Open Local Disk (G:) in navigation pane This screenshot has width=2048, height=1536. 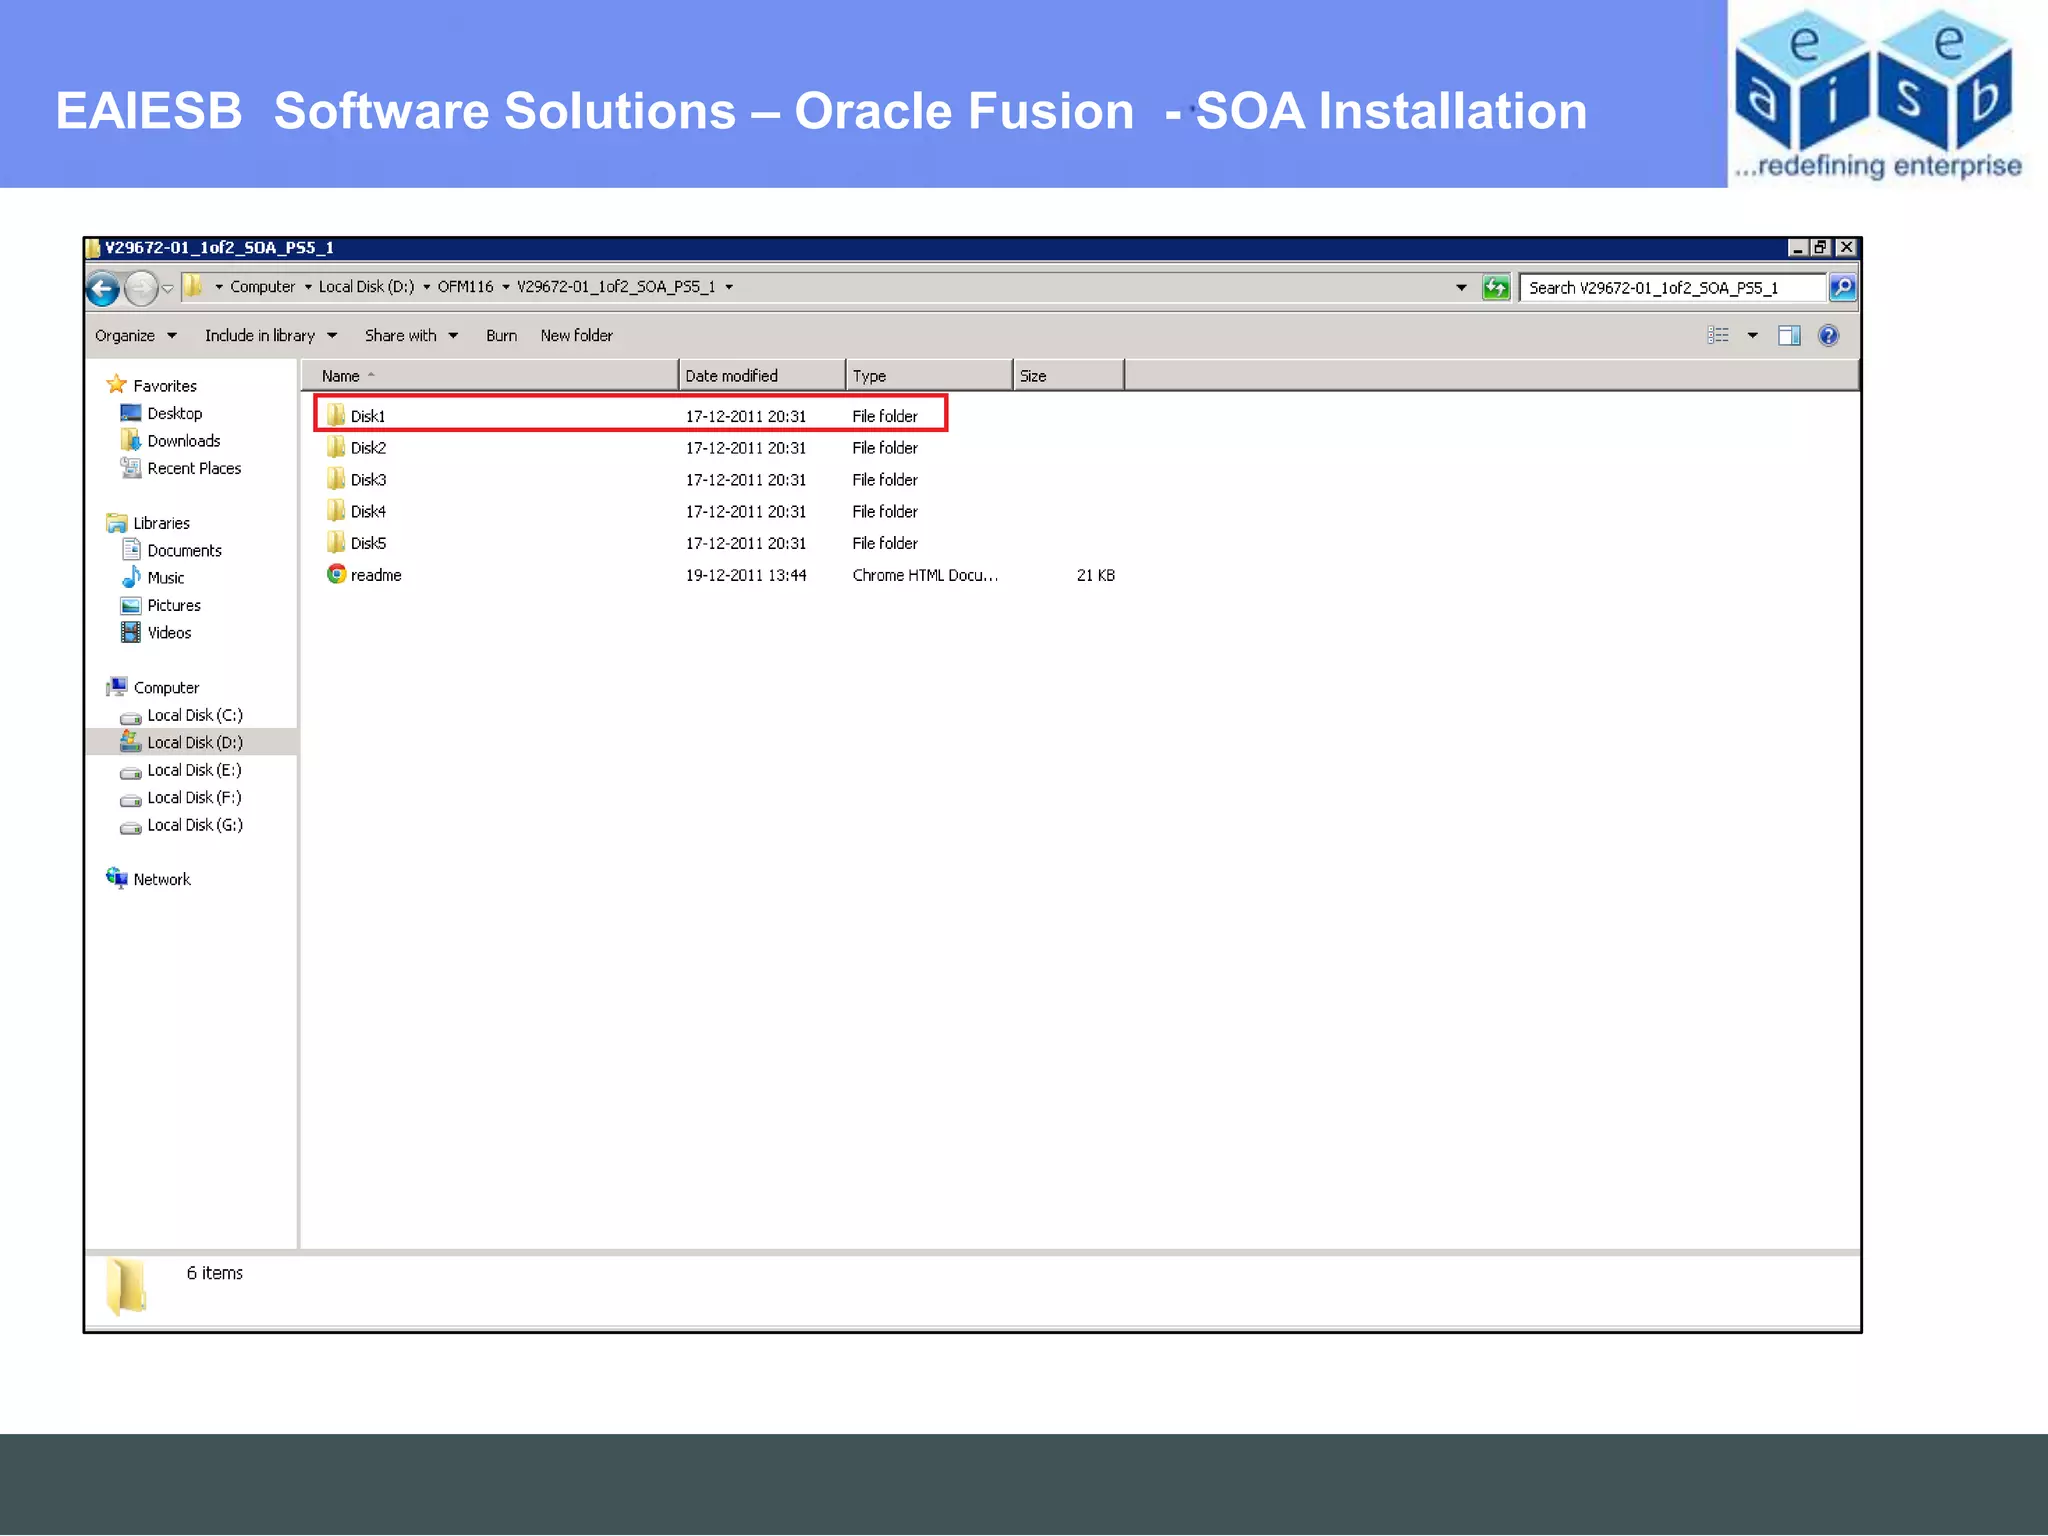[194, 826]
